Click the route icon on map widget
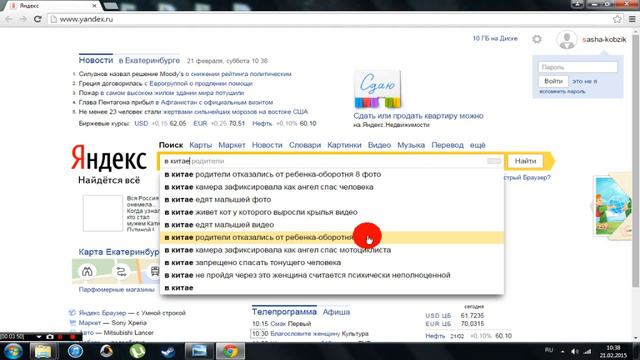Screen dimensions: 640x360 point(121,271)
